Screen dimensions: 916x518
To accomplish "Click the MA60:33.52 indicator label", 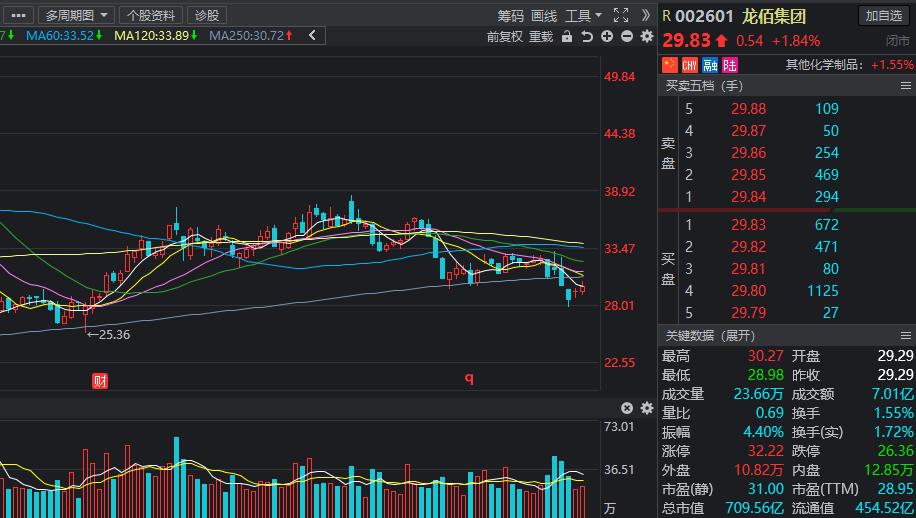I will pos(64,36).
